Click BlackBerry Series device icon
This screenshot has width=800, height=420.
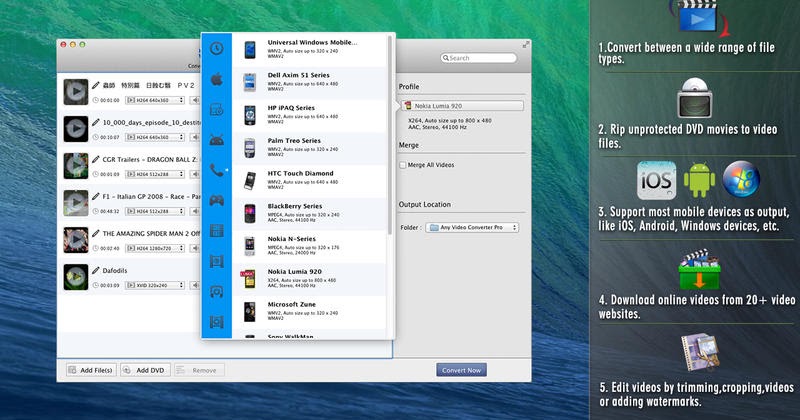point(249,213)
